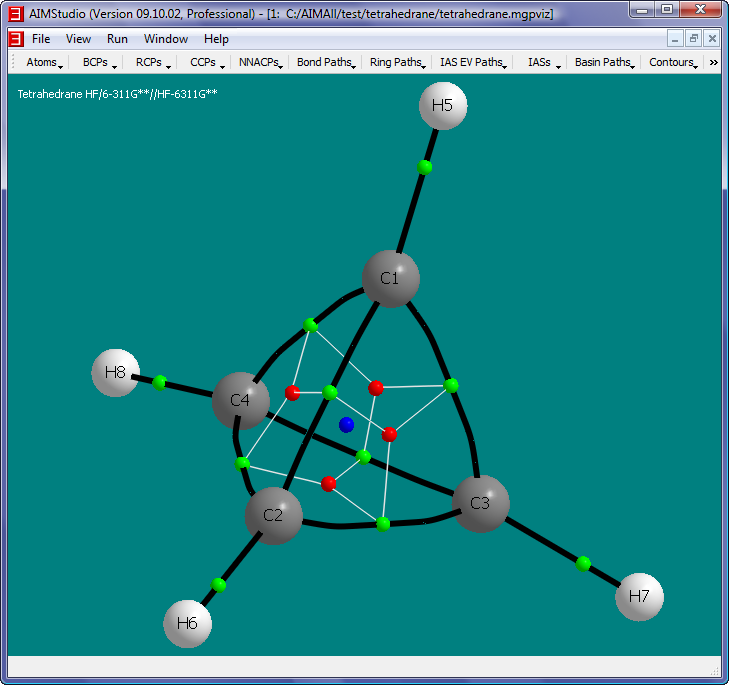Expand toolbar overflow chevron
This screenshot has height=685, width=729.
[x=714, y=62]
